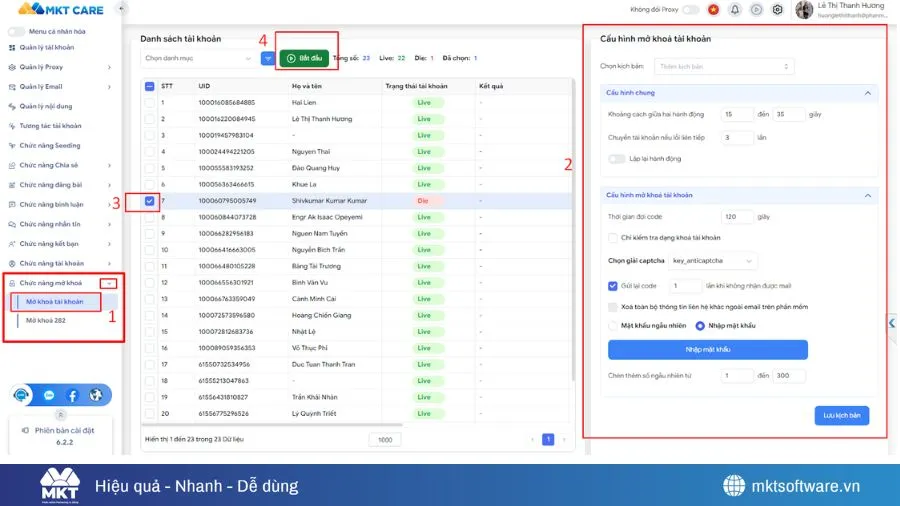Viewport: 900px width, 506px height.
Task: Select Mở khoá 282 submenu item
Action: click(46, 321)
